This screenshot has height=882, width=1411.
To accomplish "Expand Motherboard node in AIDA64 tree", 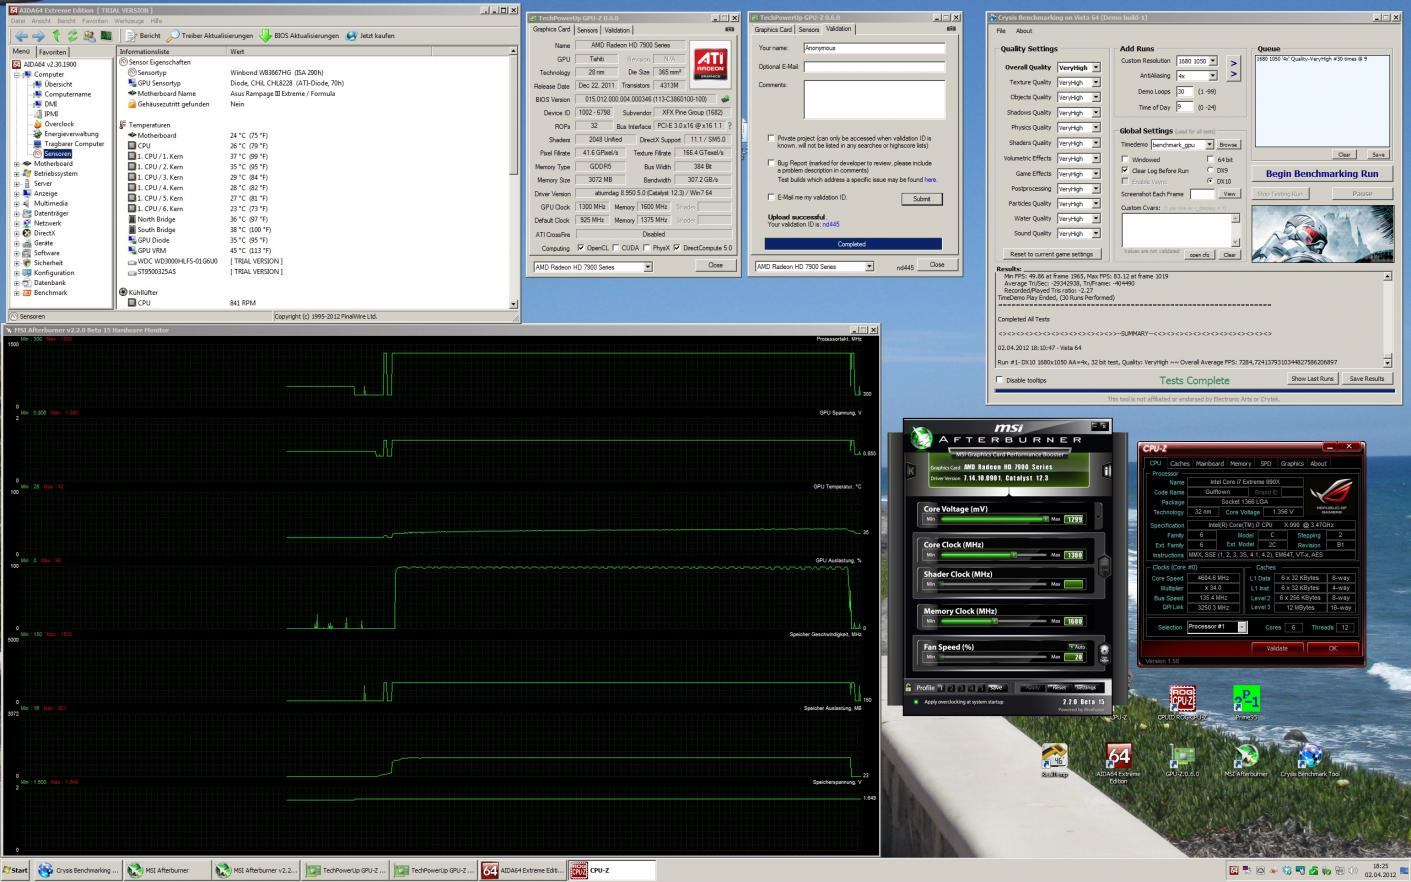I will [17, 164].
